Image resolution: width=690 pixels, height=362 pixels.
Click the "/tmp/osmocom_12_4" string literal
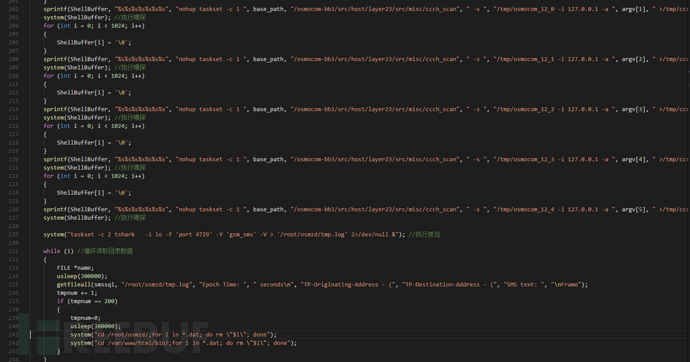click(x=555, y=209)
